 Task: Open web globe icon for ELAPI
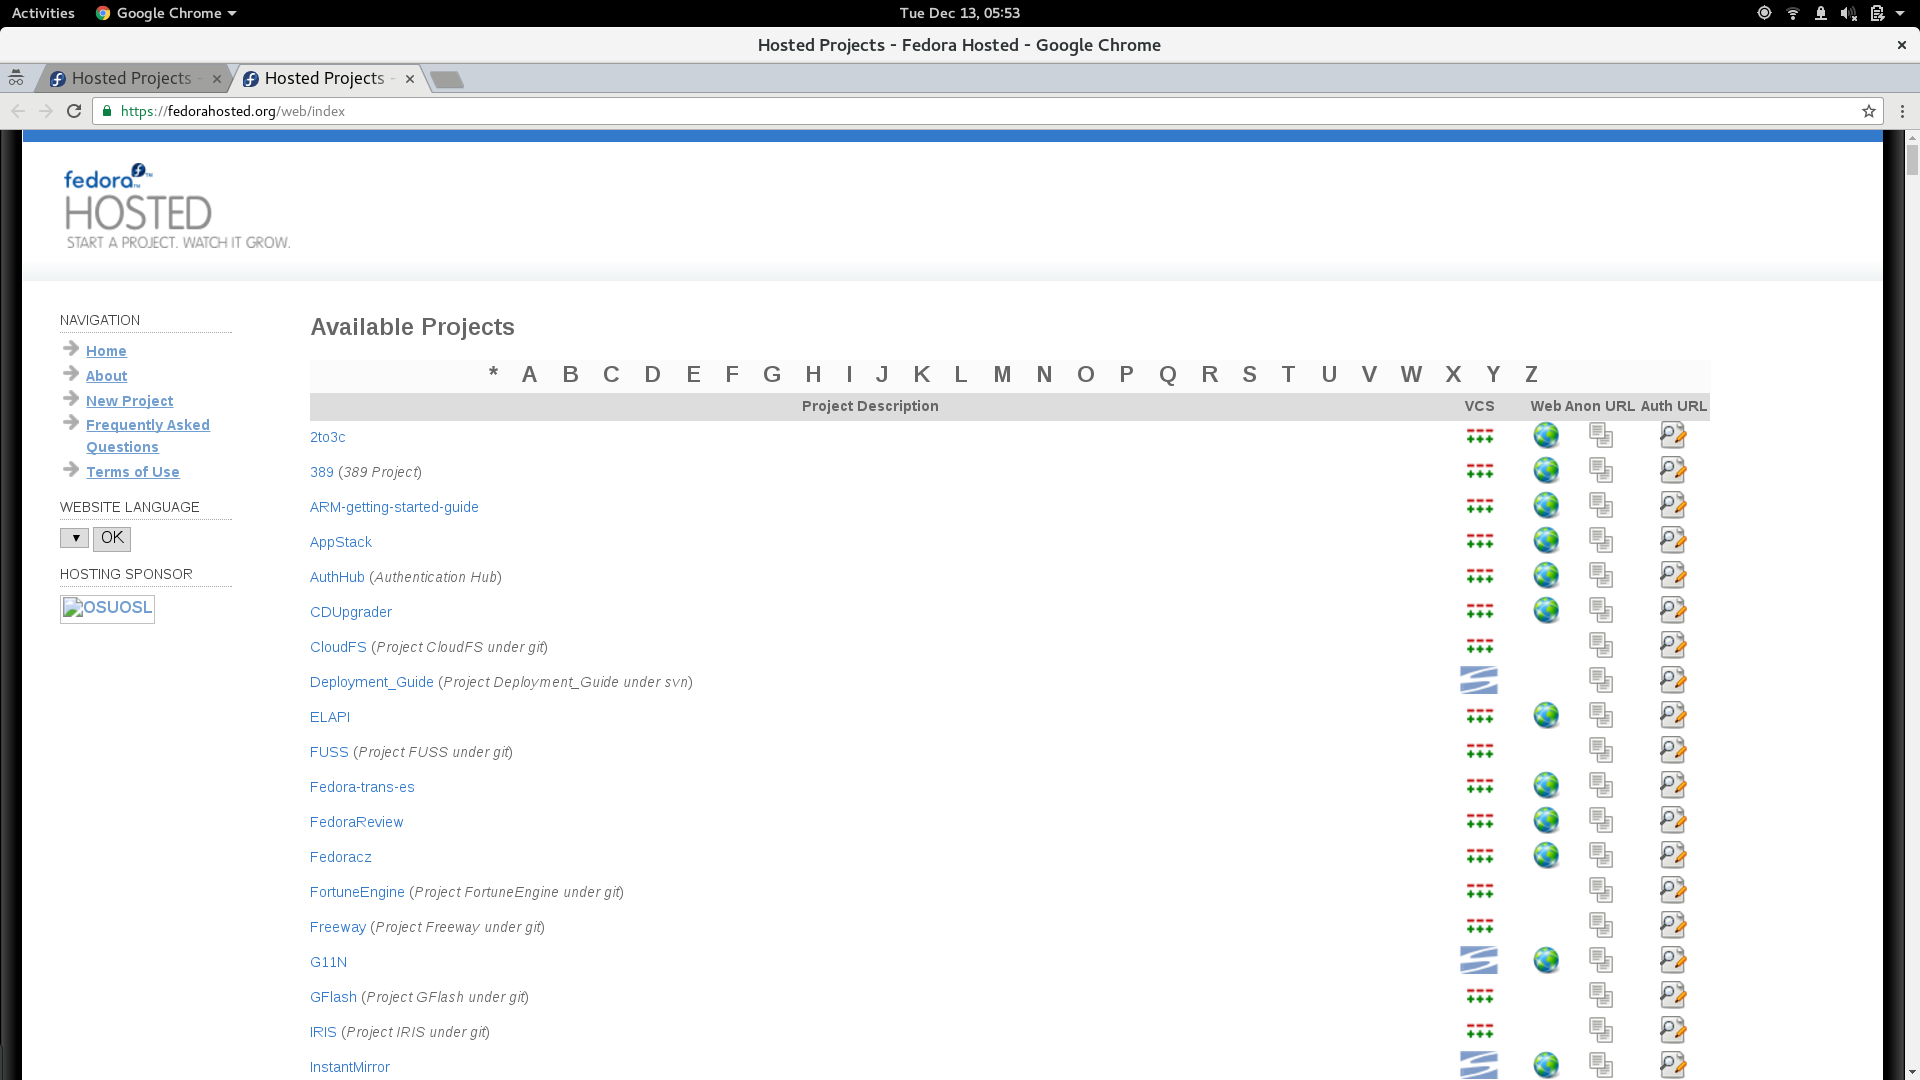click(1546, 715)
